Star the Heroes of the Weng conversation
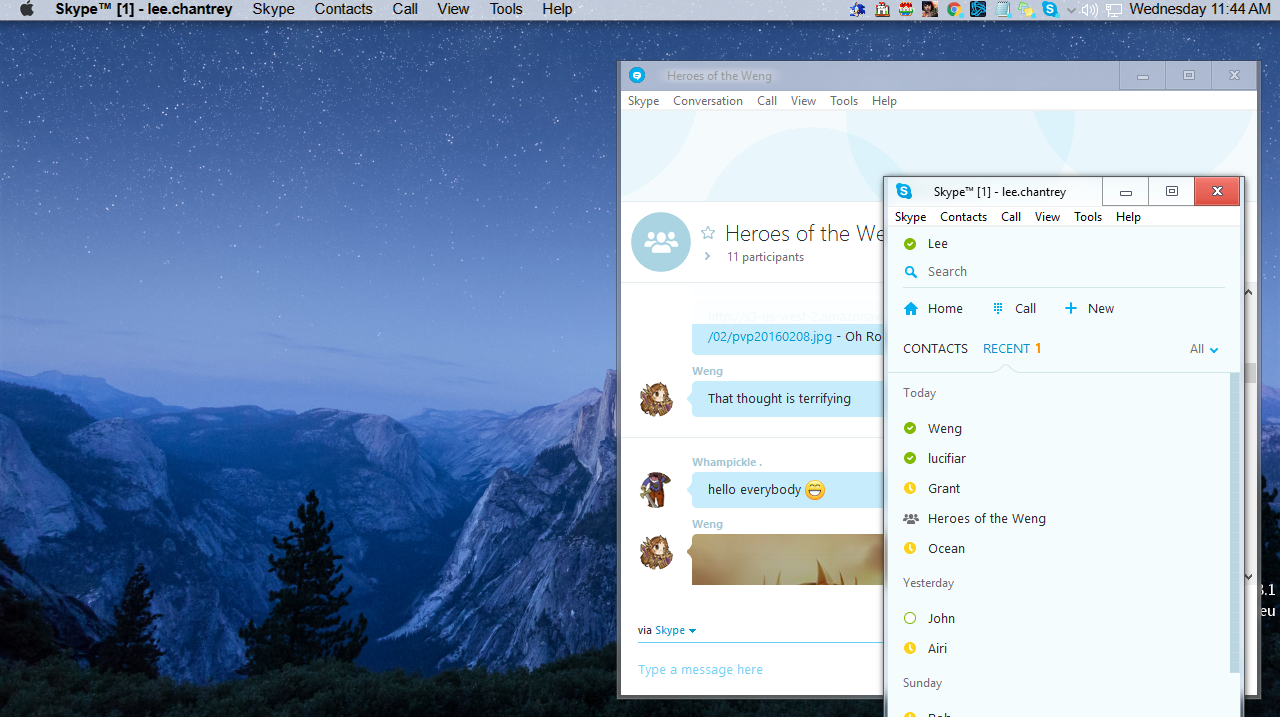Screen dimensions: 1280x717 (x=708, y=233)
